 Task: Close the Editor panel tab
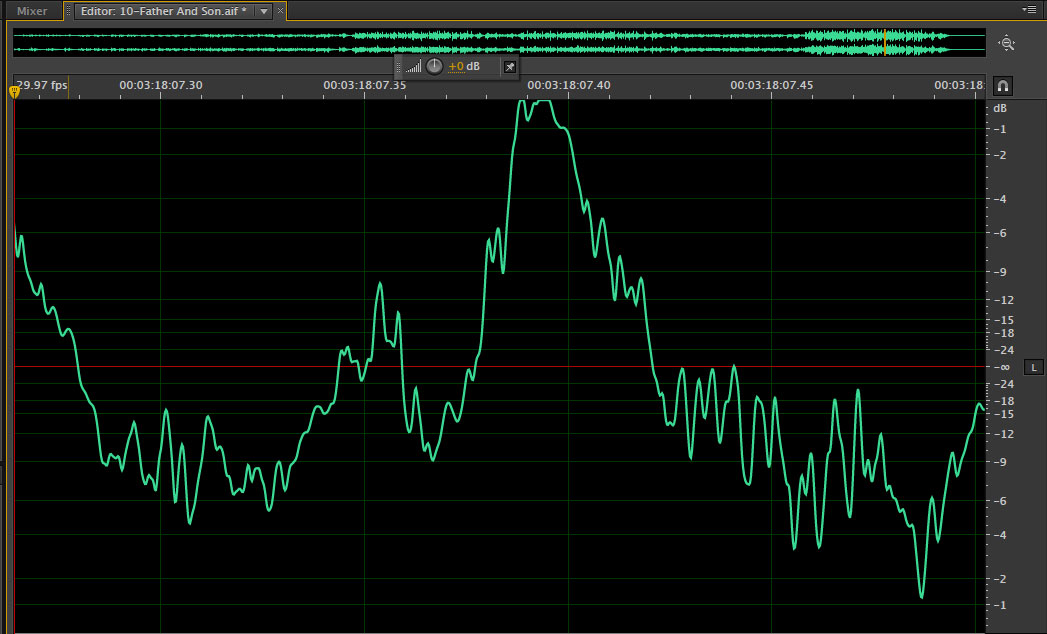pos(280,11)
